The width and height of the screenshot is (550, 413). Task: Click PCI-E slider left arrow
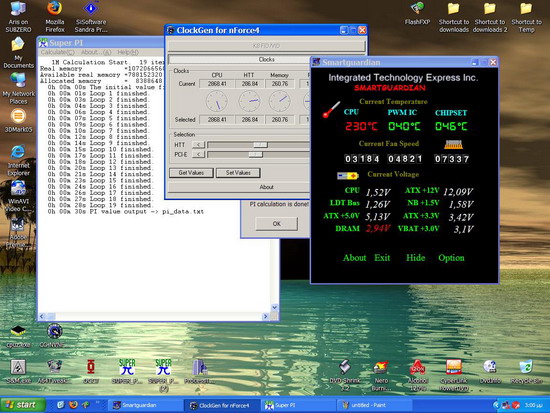(198, 154)
